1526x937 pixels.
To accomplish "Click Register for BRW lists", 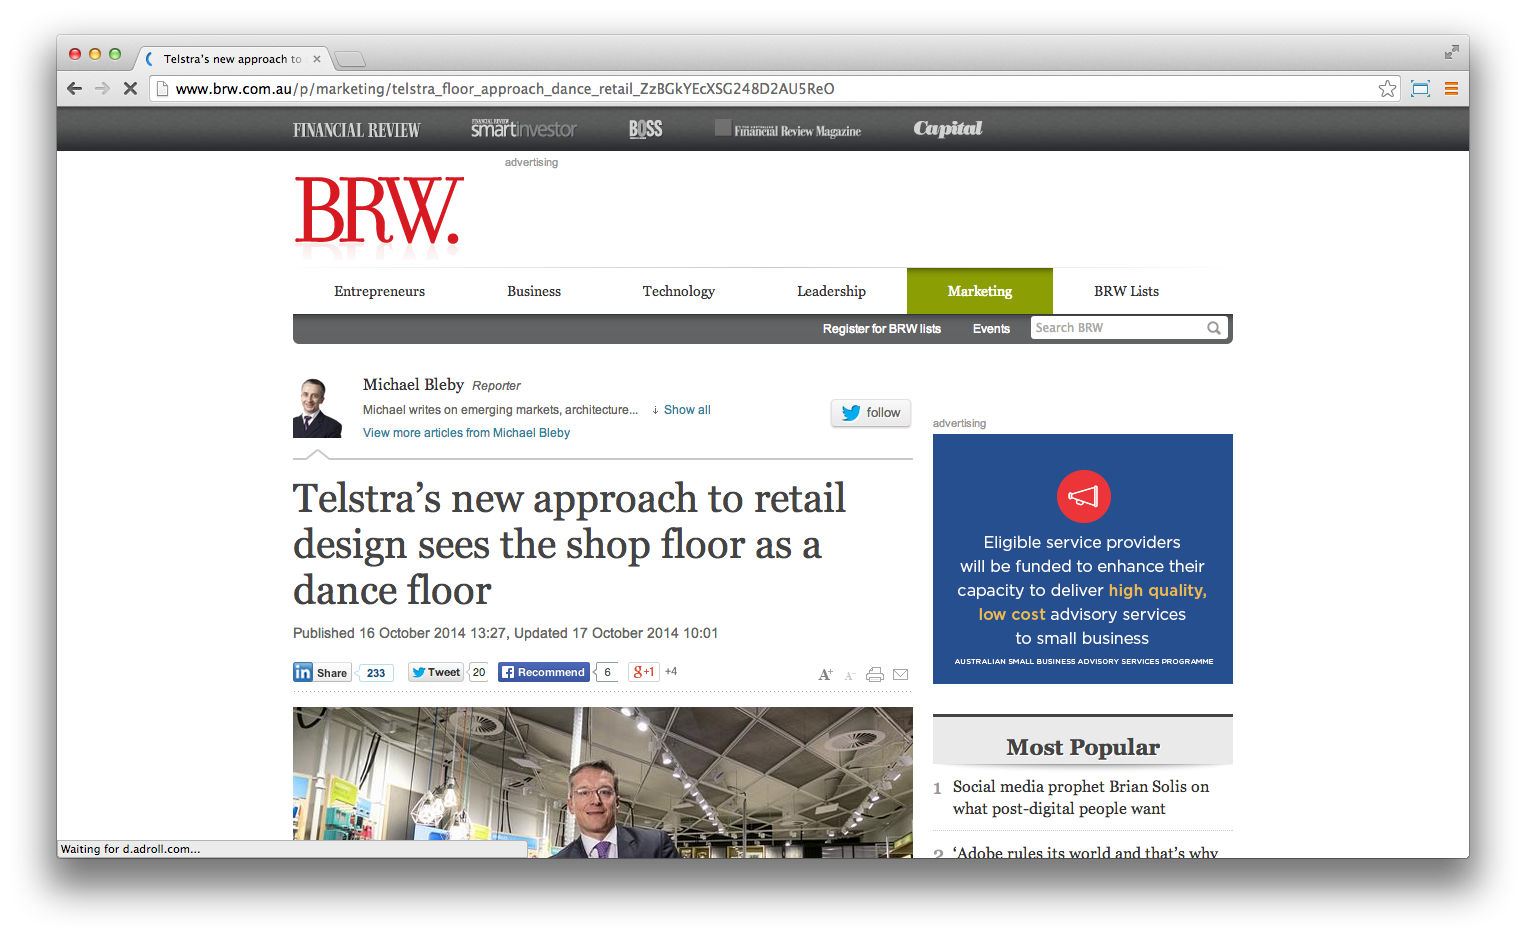I will pos(881,329).
